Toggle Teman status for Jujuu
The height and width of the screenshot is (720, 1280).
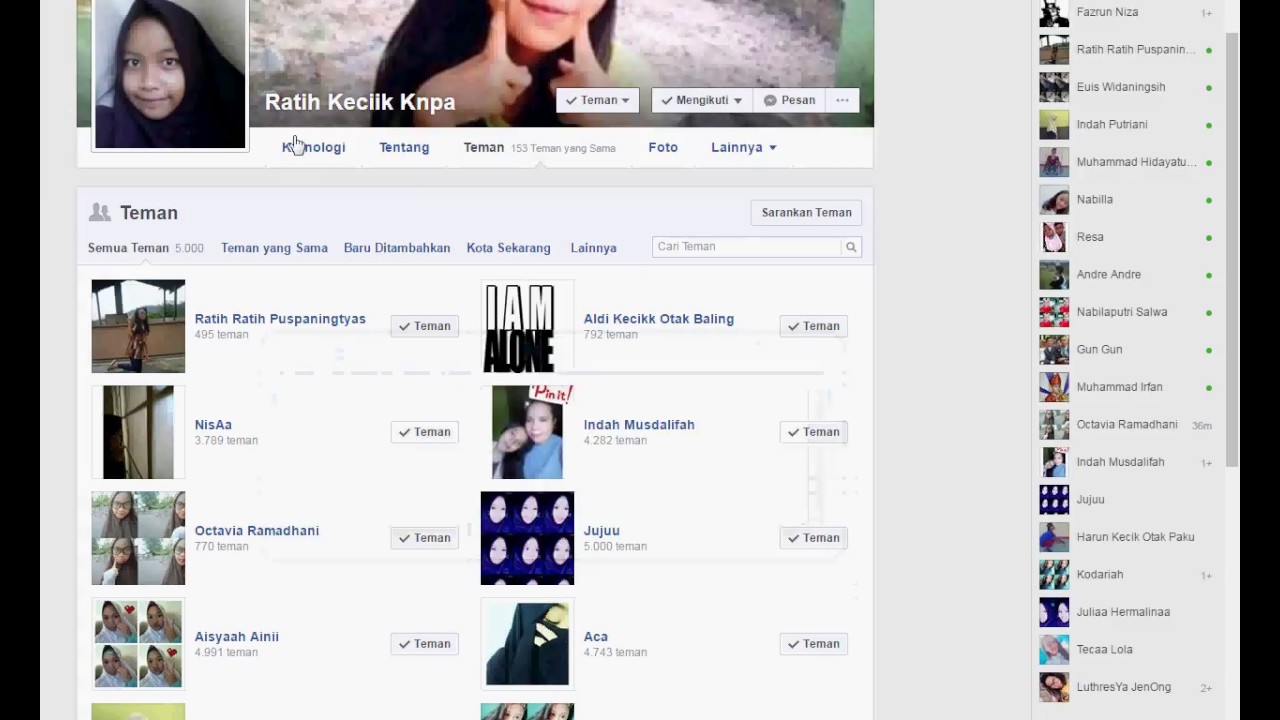pos(813,538)
